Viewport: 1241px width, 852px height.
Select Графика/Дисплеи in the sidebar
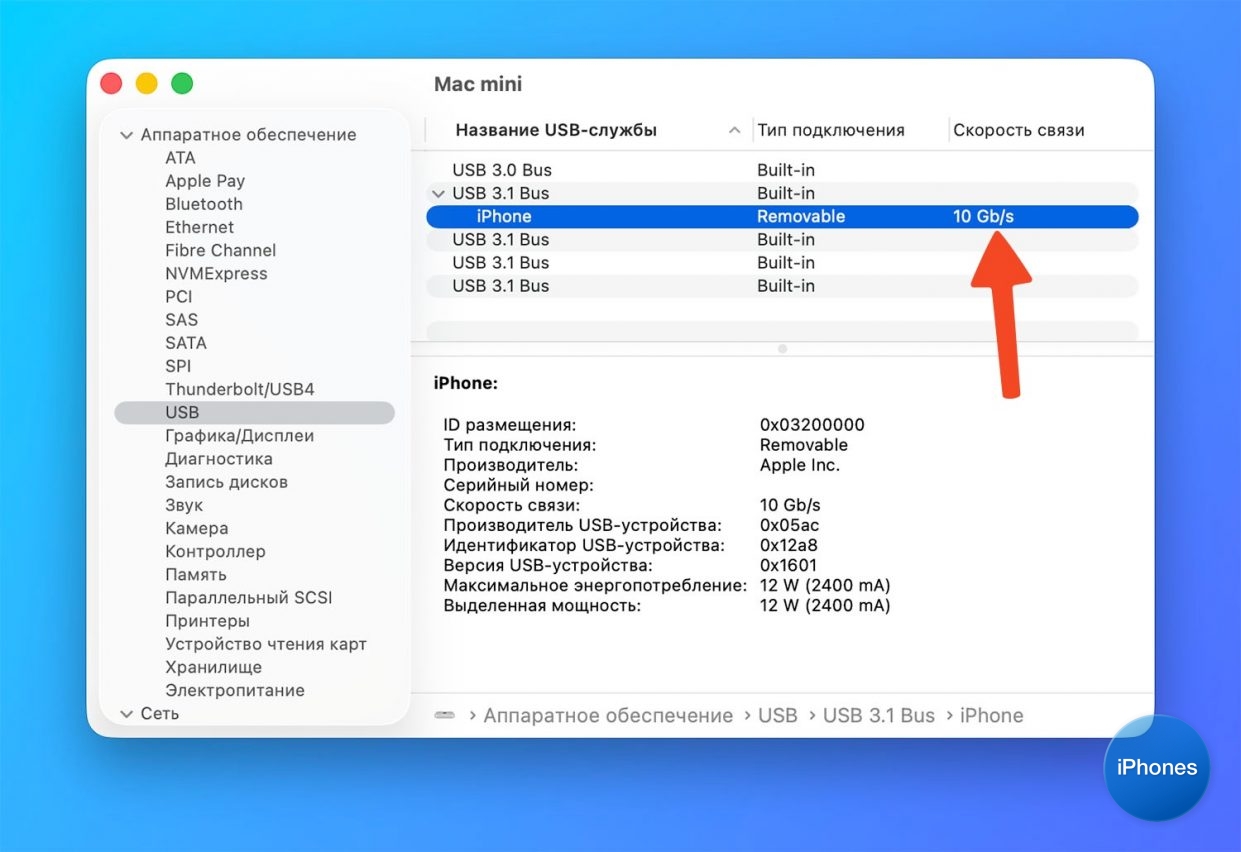point(239,436)
